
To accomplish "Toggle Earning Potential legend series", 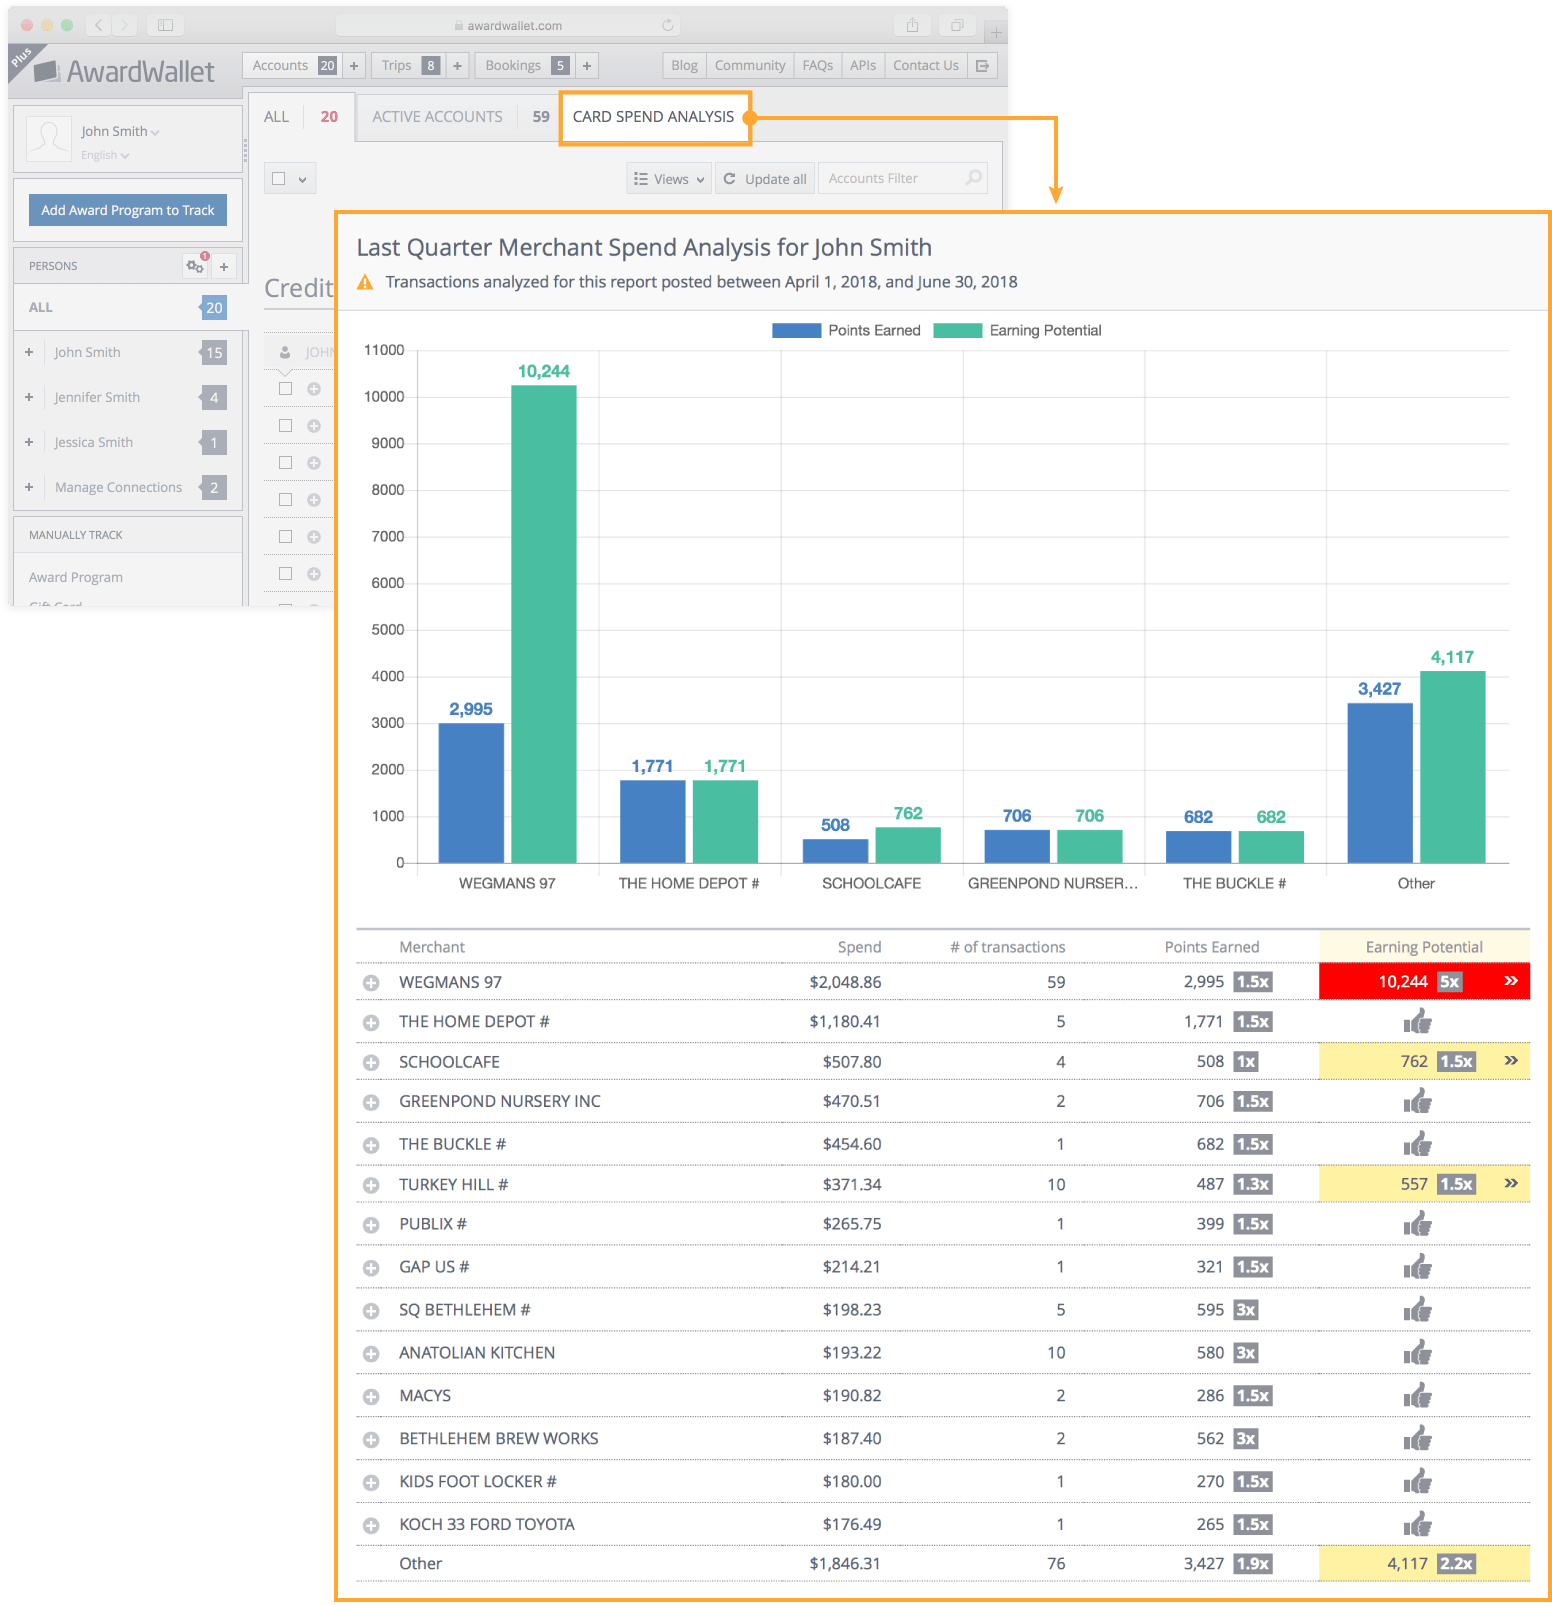I will [1017, 330].
